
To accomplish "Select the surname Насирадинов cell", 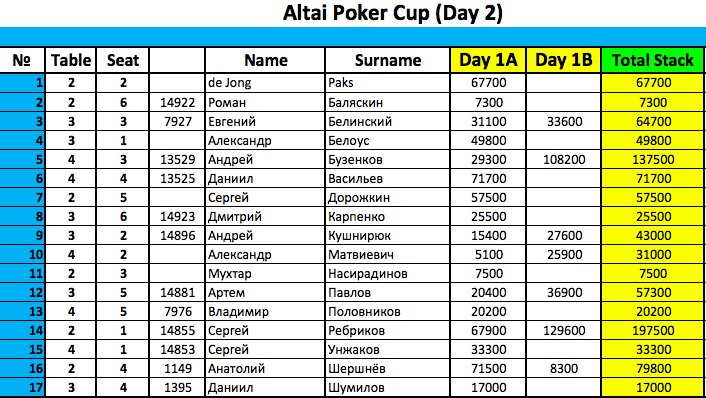I will pyautogui.click(x=387, y=273).
